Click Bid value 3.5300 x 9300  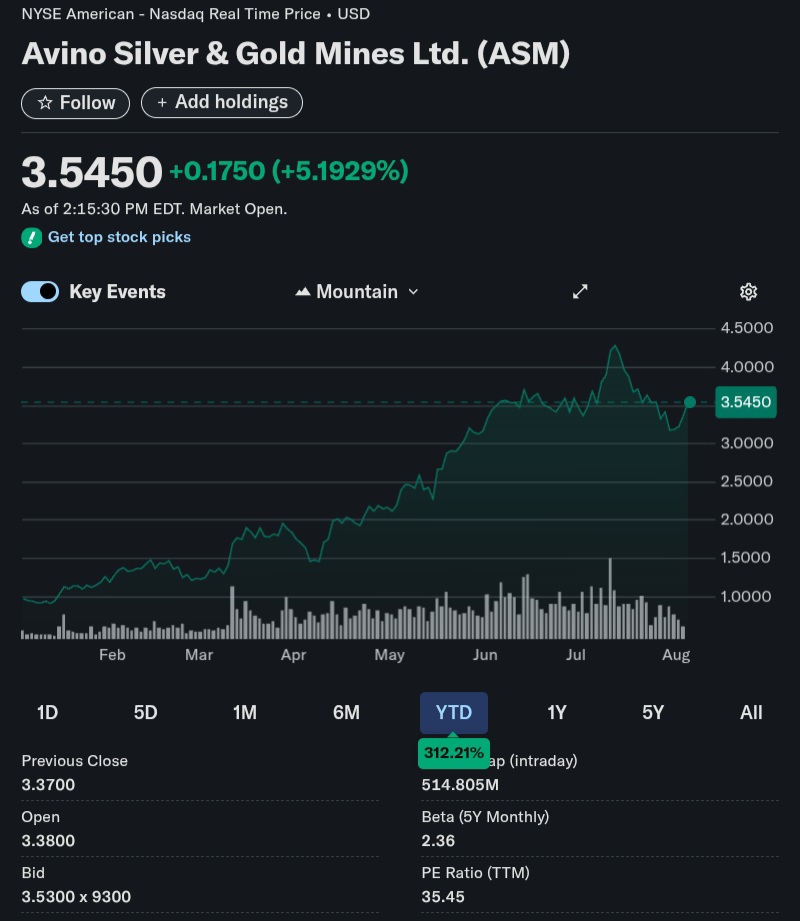coord(76,897)
